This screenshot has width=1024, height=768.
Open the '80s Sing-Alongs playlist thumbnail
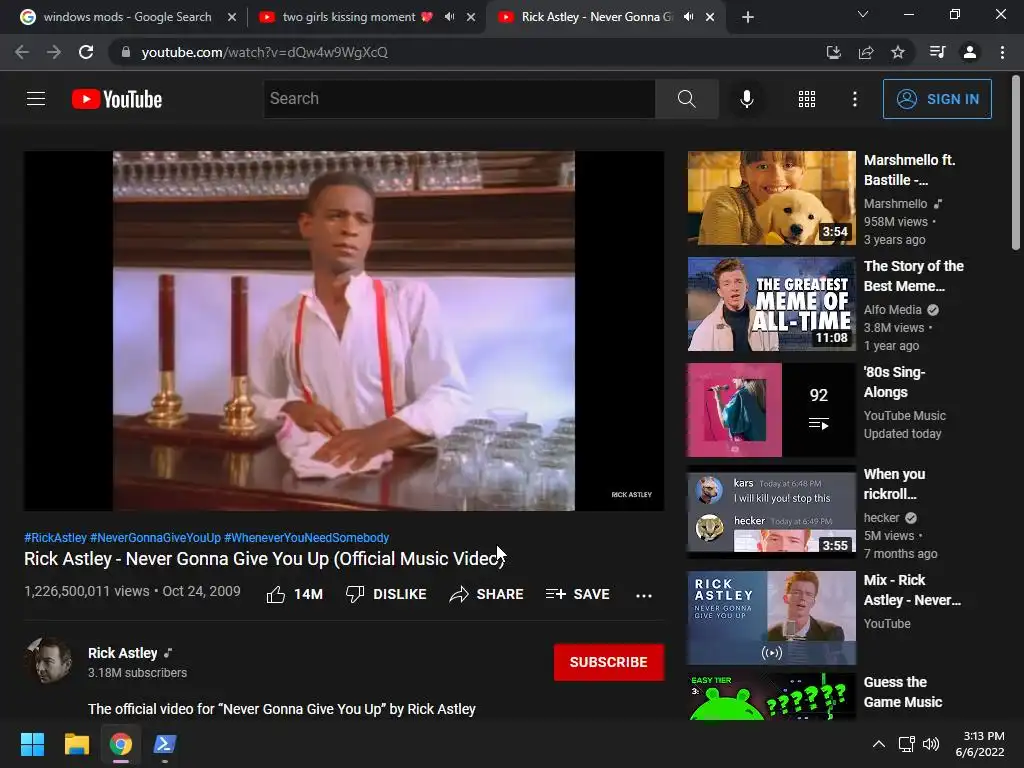pos(771,409)
